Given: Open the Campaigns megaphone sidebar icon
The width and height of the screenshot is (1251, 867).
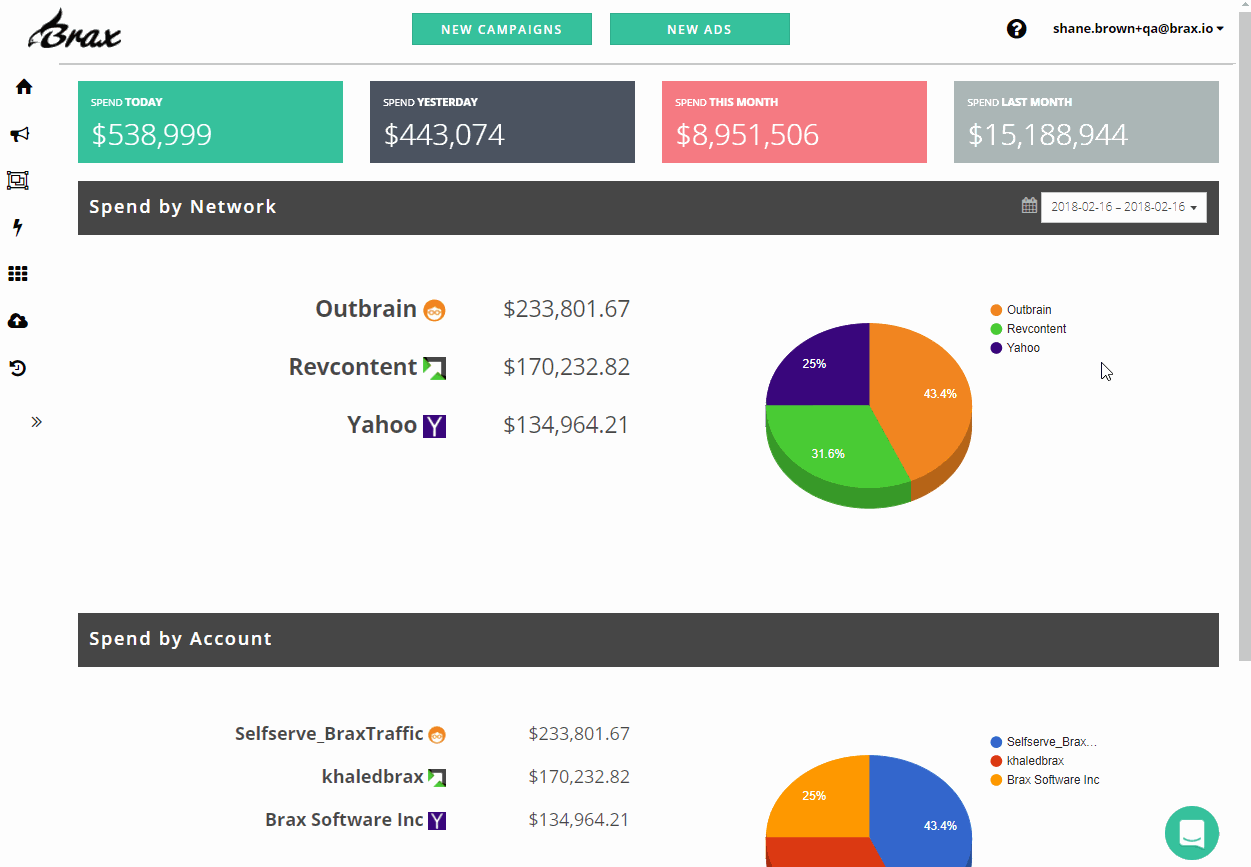Looking at the screenshot, I should click(x=19, y=134).
